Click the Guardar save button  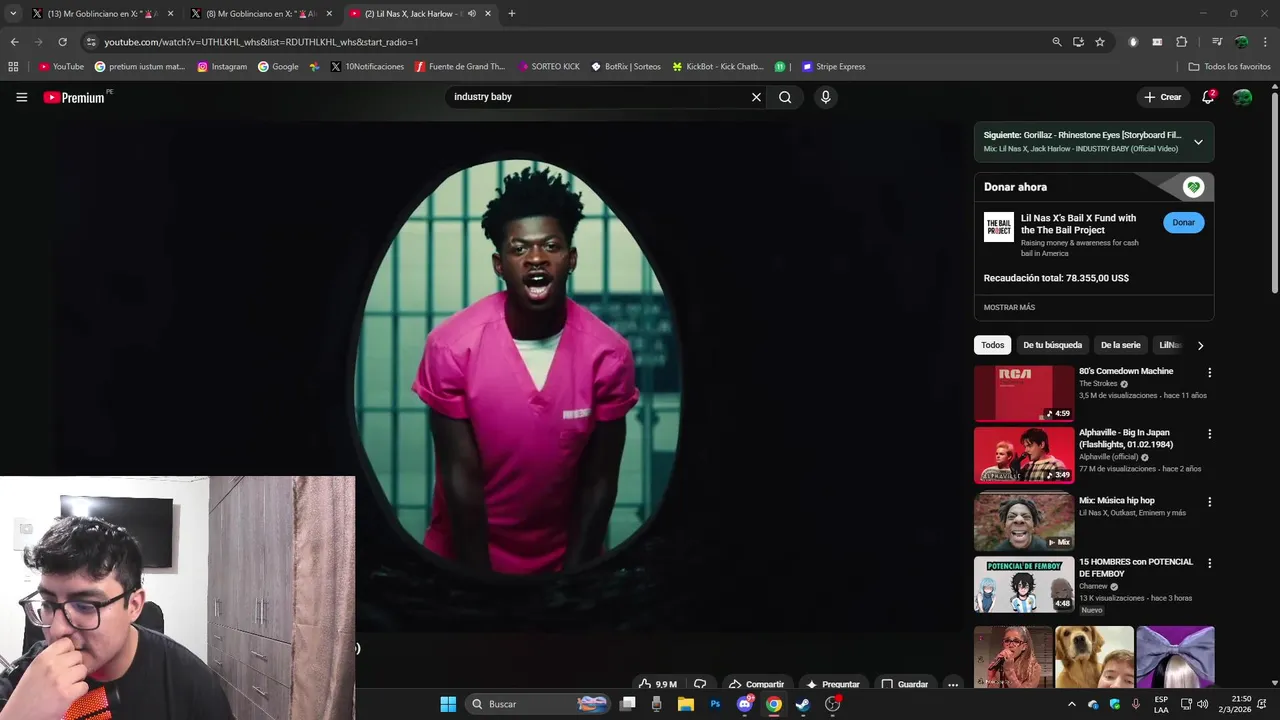point(905,684)
